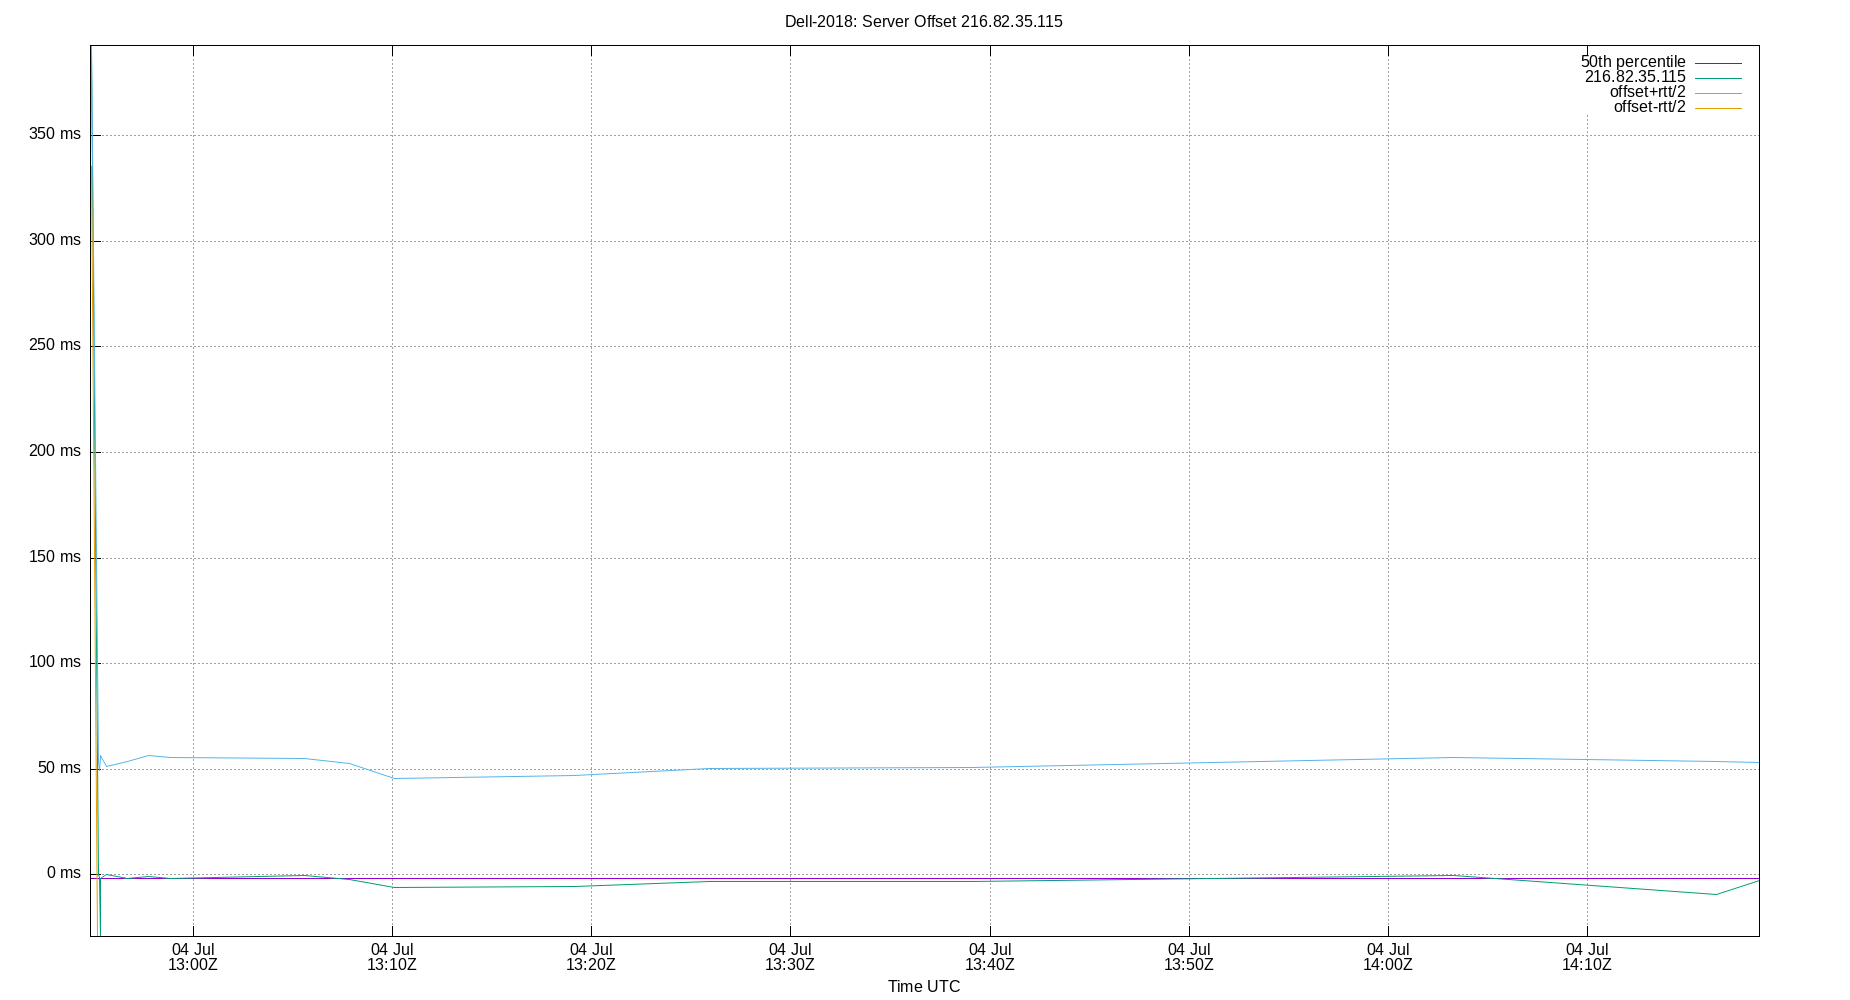This screenshot has width=1850, height=1000.
Task: Select the "04 Jul 13:30Z" time label
Action: (790, 957)
